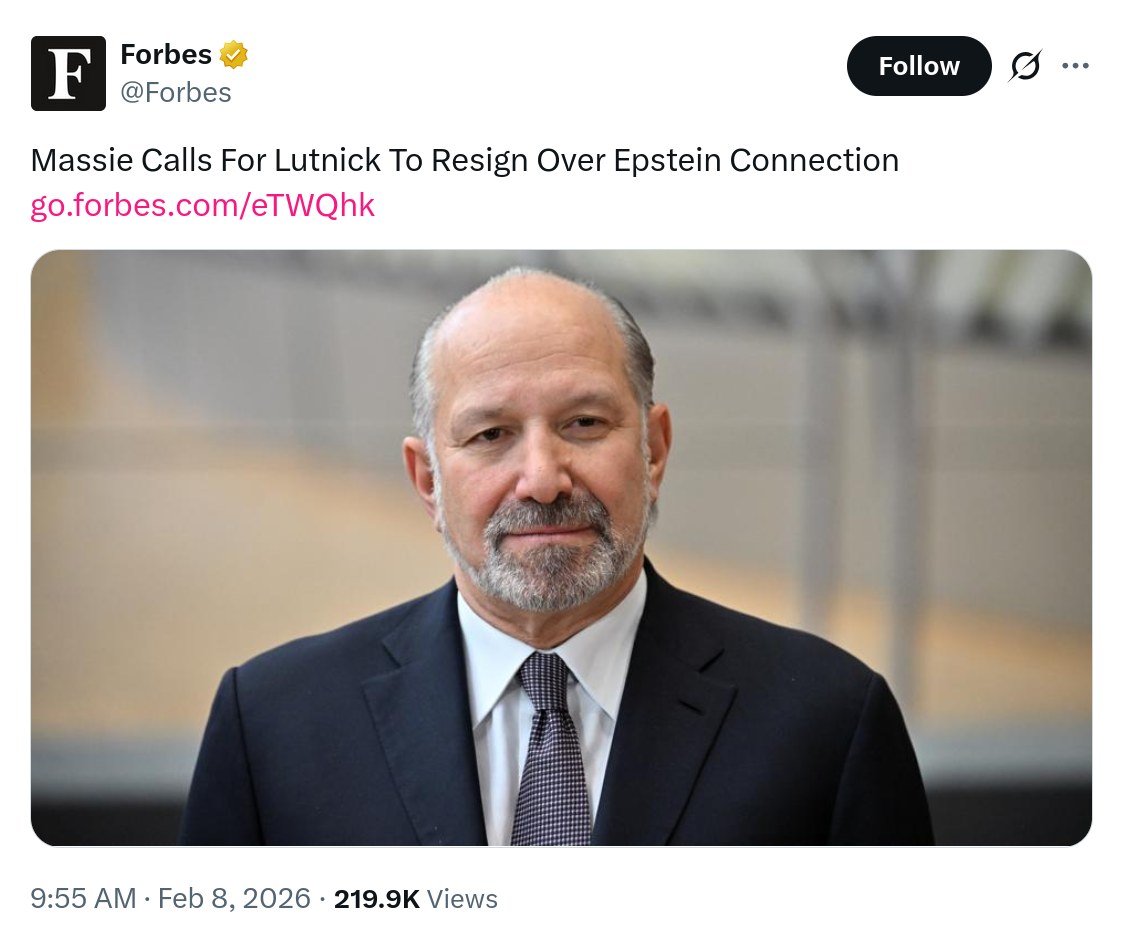
Task: Open the three-dot more options menu
Action: [x=1075, y=66]
